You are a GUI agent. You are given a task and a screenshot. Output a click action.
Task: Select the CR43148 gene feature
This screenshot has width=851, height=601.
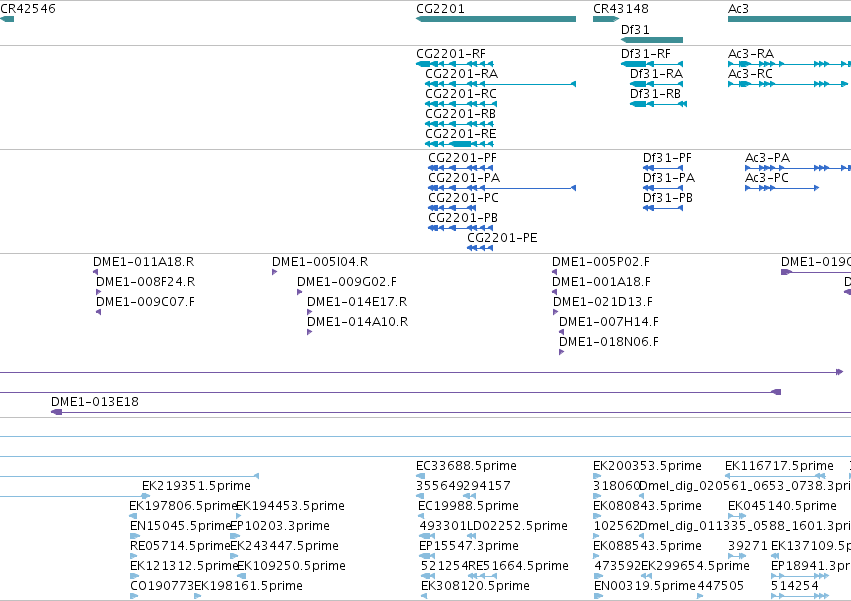[606, 19]
